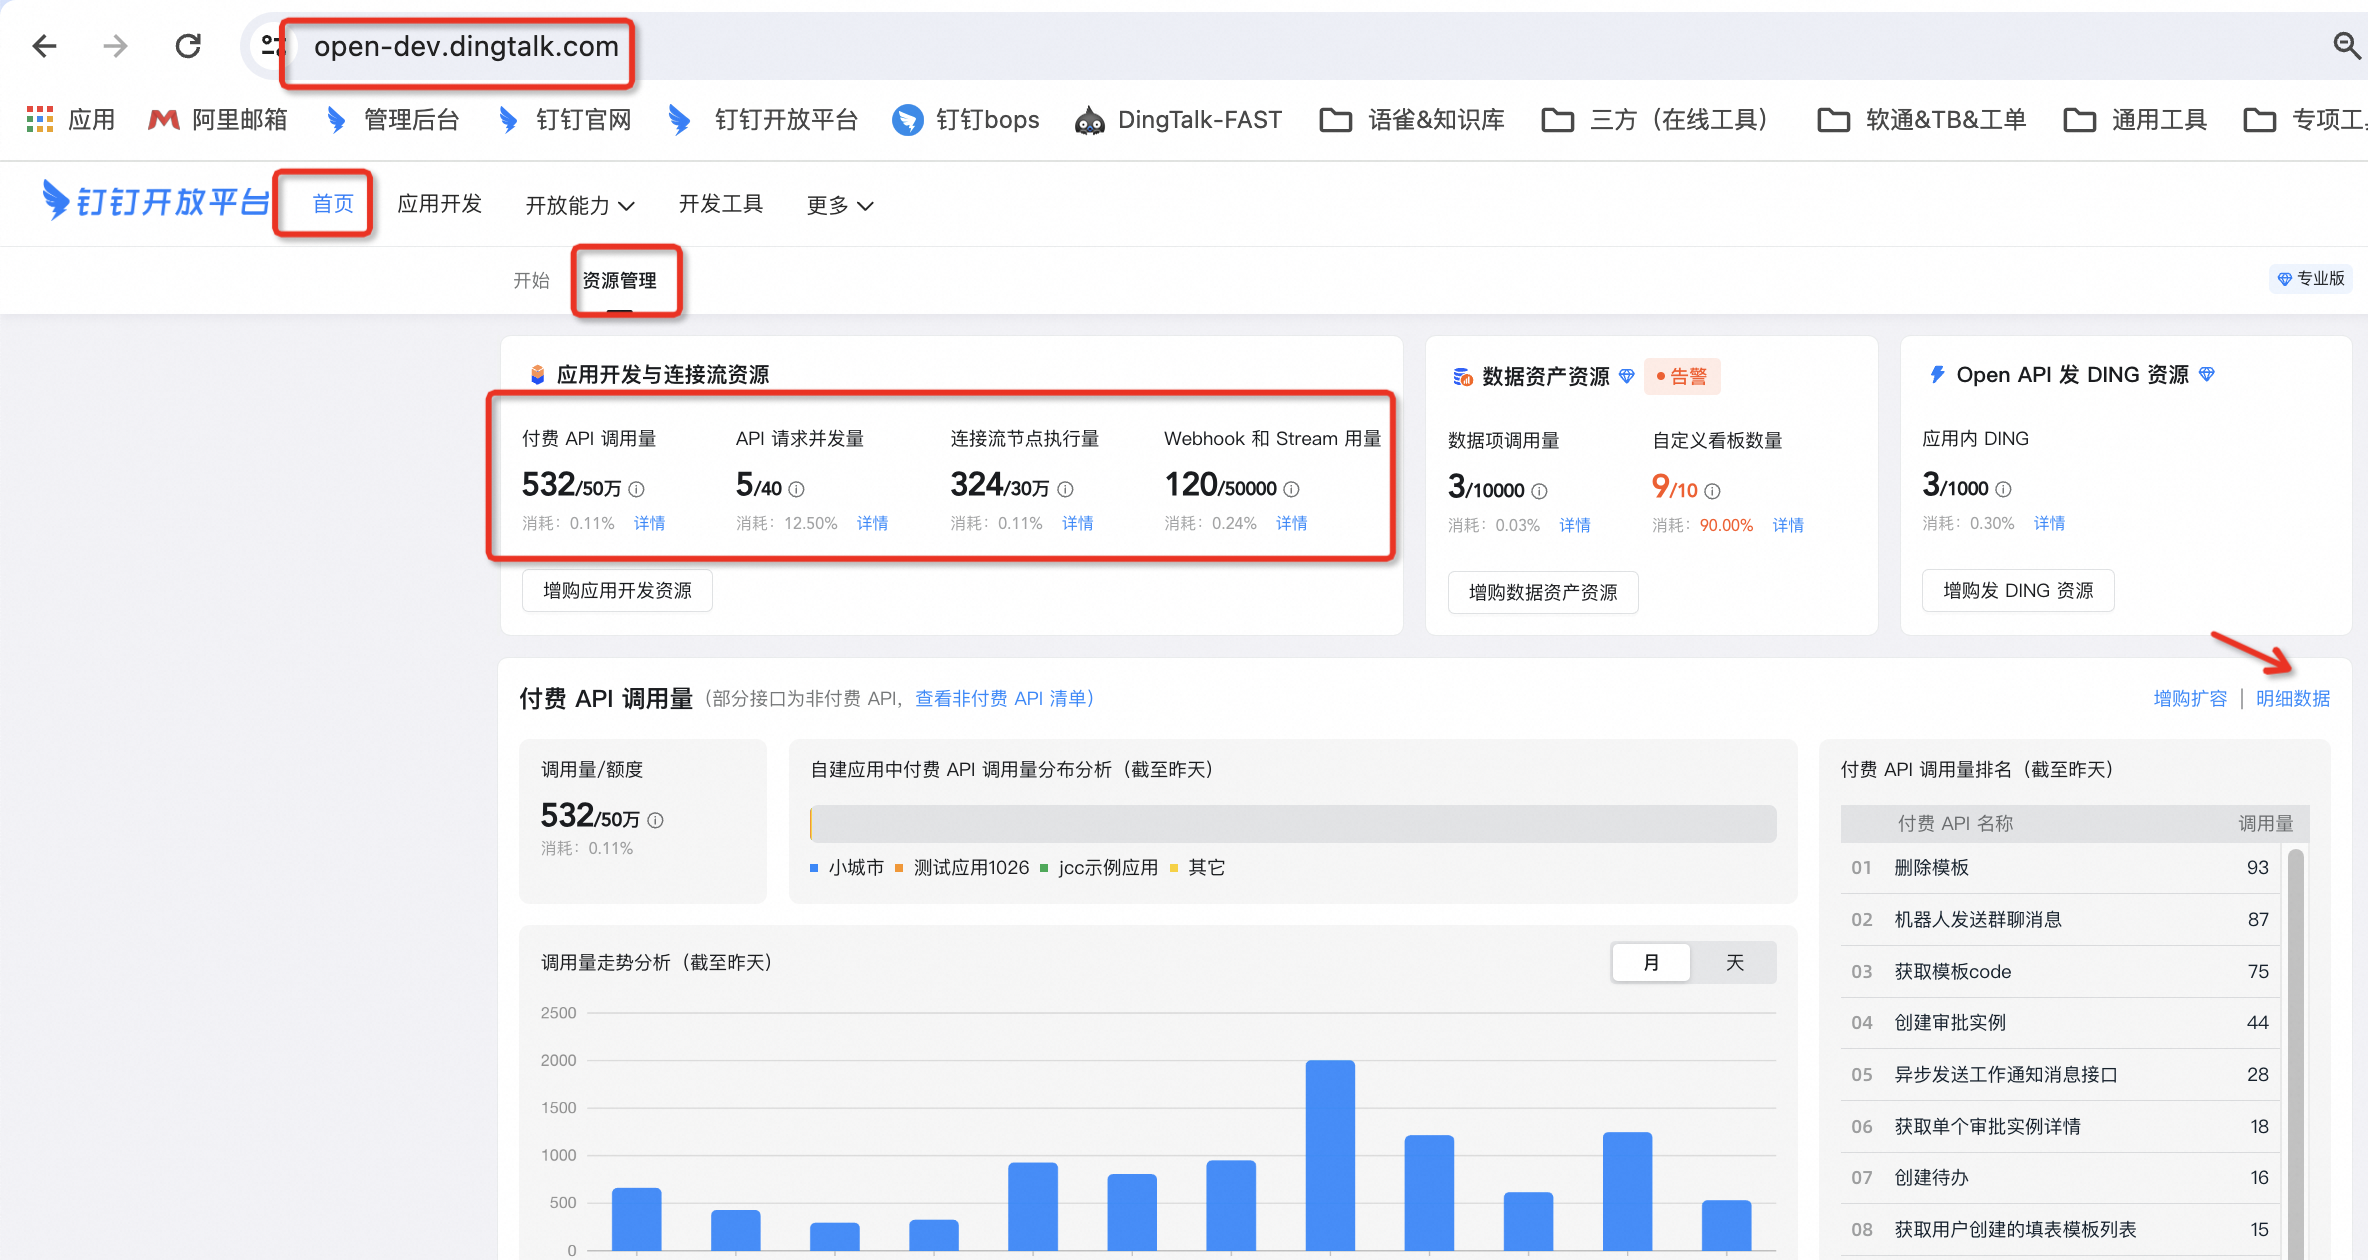Screen dimensions: 2368x1260
Task: Toggle 小城市 legend item
Action: tap(847, 867)
